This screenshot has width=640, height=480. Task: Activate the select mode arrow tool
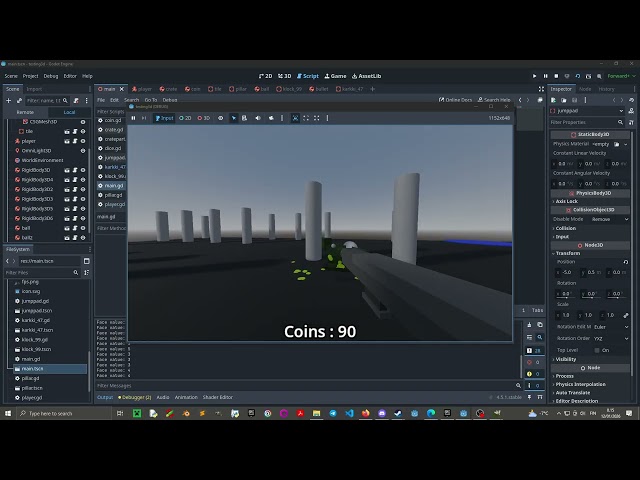233,118
